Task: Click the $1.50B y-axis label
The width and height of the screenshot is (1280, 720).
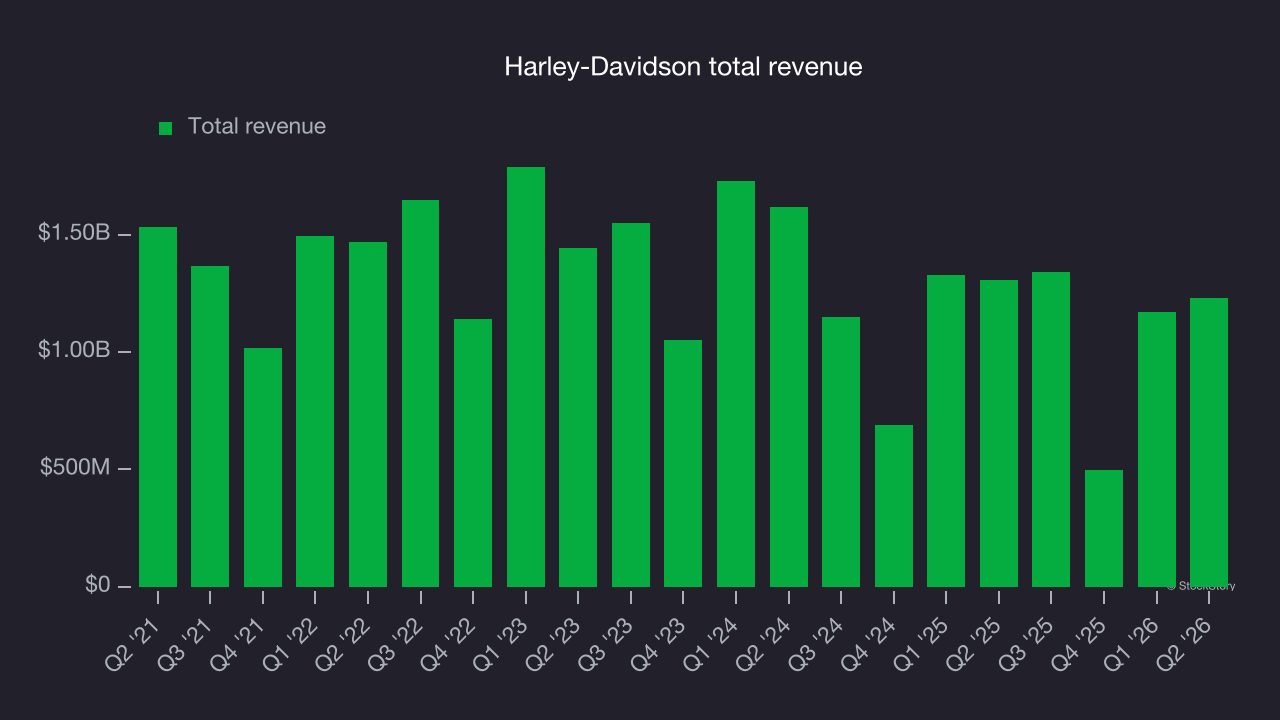Action: click(x=74, y=233)
